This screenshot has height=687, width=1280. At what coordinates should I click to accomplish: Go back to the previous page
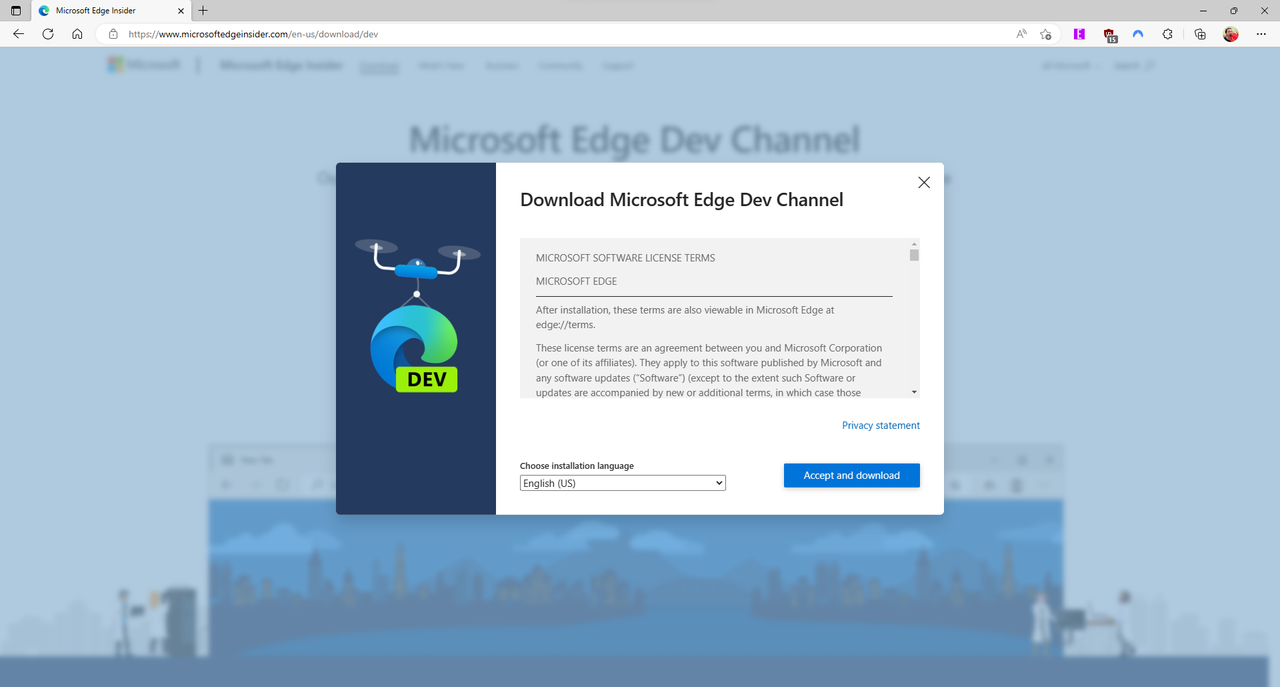(x=18, y=34)
